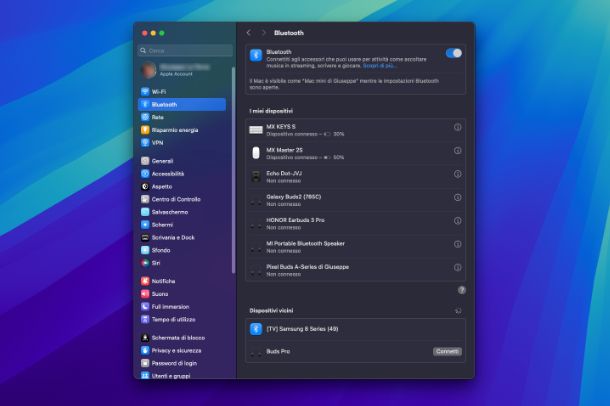This screenshot has width=610, height=406.
Task: Click the Centro di Controllo icon
Action: 145,199
